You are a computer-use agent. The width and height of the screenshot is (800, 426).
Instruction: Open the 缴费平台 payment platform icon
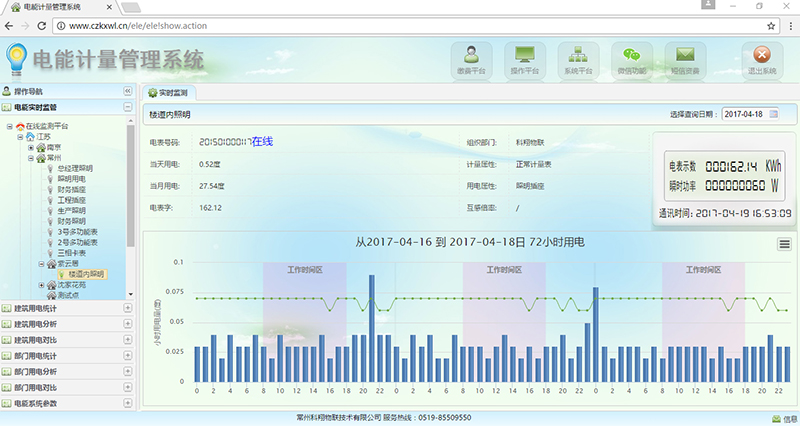point(471,58)
